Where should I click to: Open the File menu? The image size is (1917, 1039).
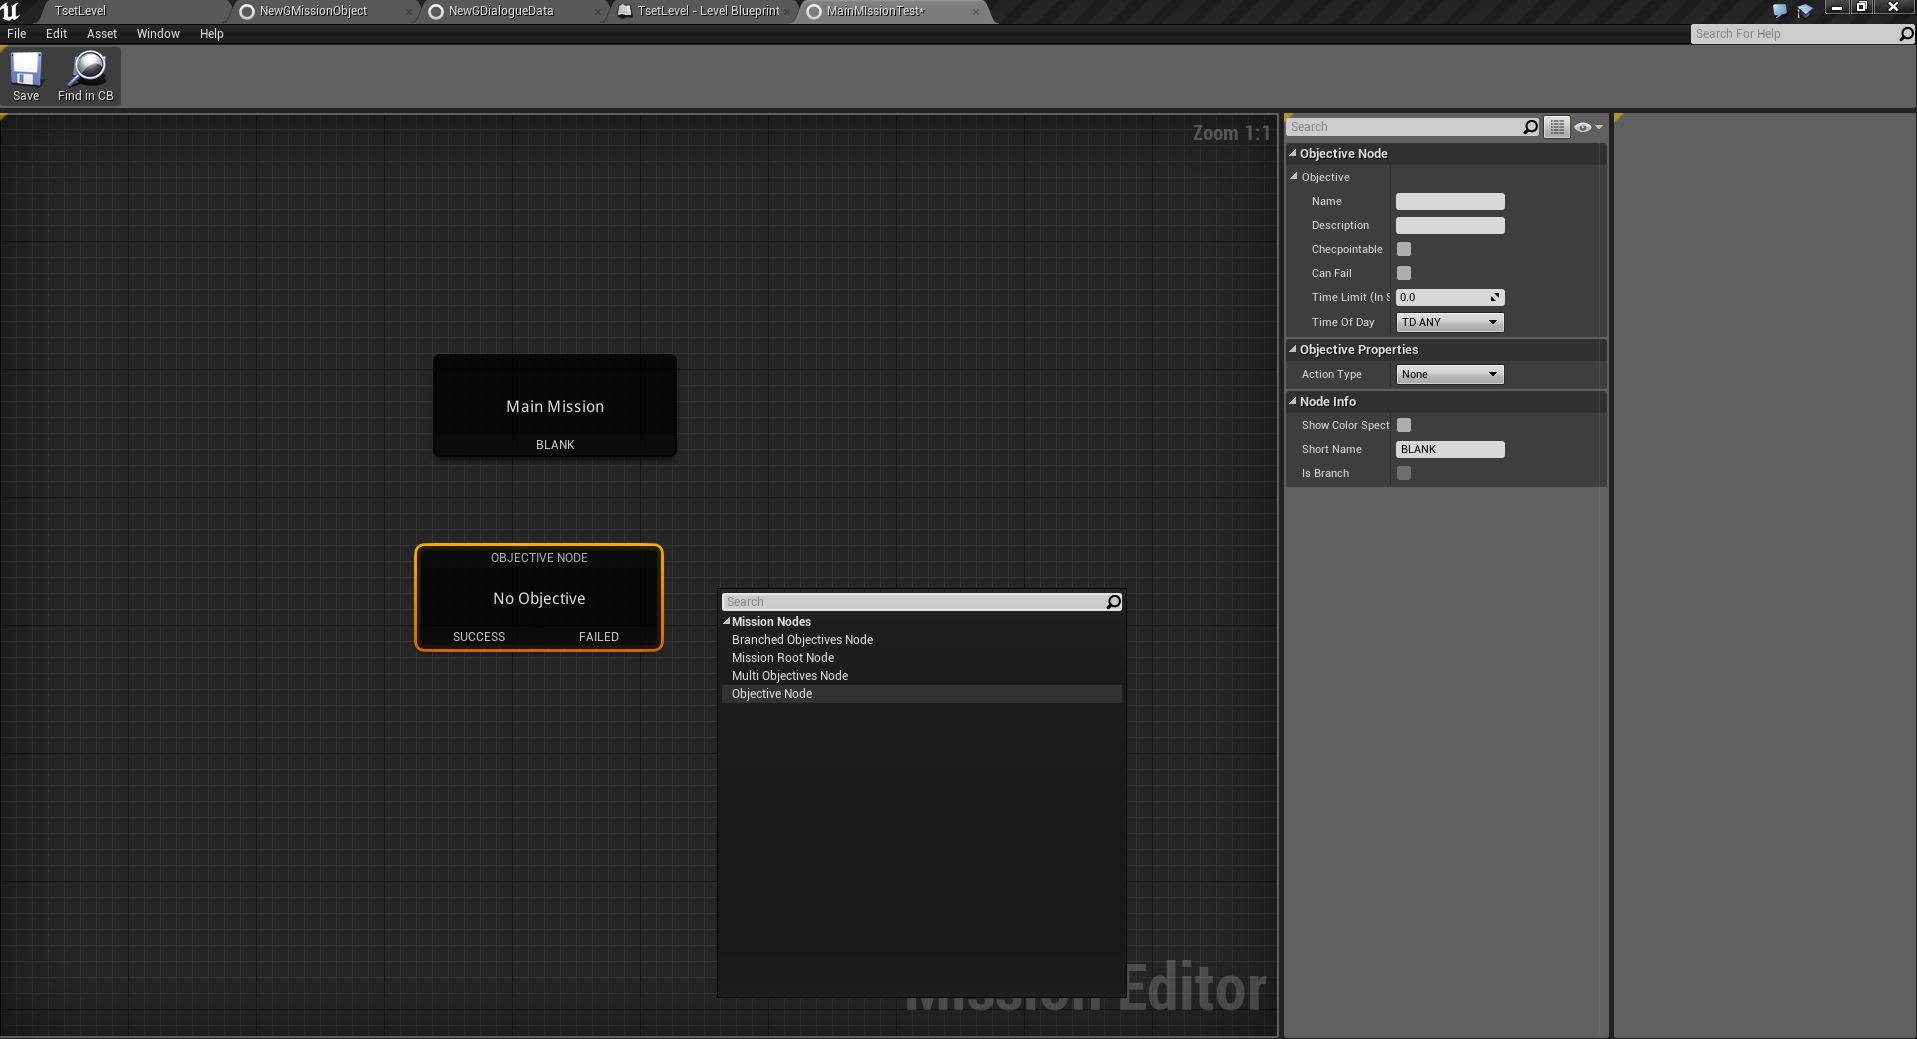click(17, 34)
